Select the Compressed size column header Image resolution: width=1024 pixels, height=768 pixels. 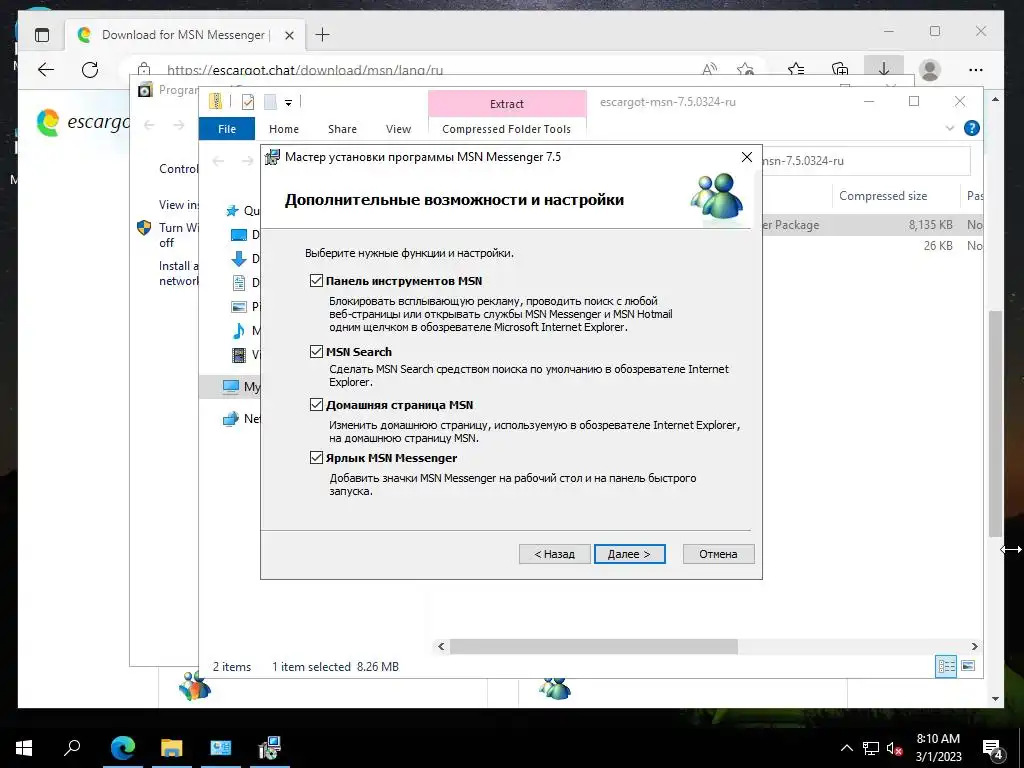pyautogui.click(x=882, y=196)
